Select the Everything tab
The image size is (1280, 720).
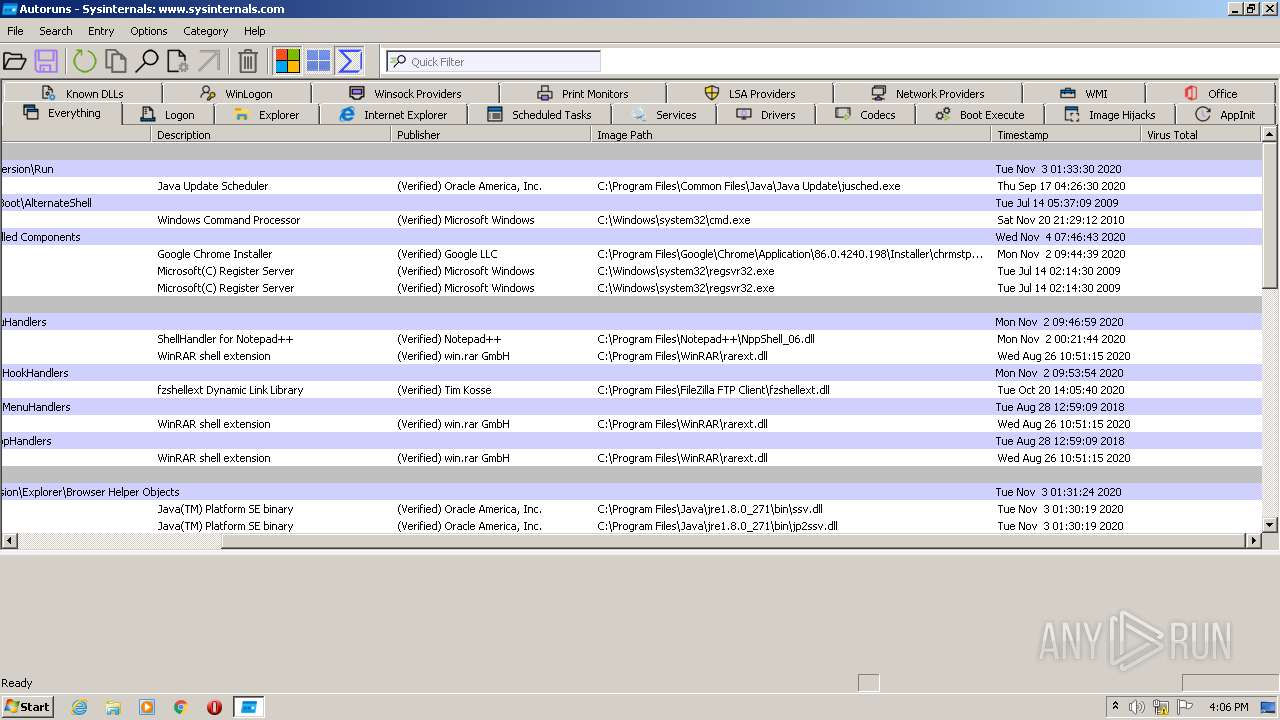[x=62, y=113]
